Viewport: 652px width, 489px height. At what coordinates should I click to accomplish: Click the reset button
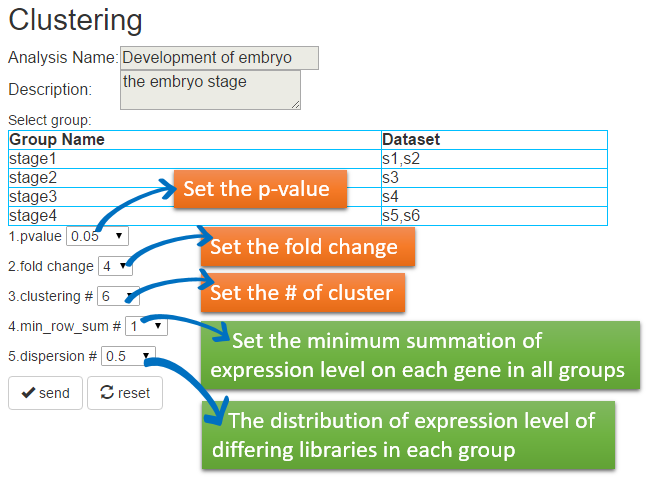(x=125, y=393)
